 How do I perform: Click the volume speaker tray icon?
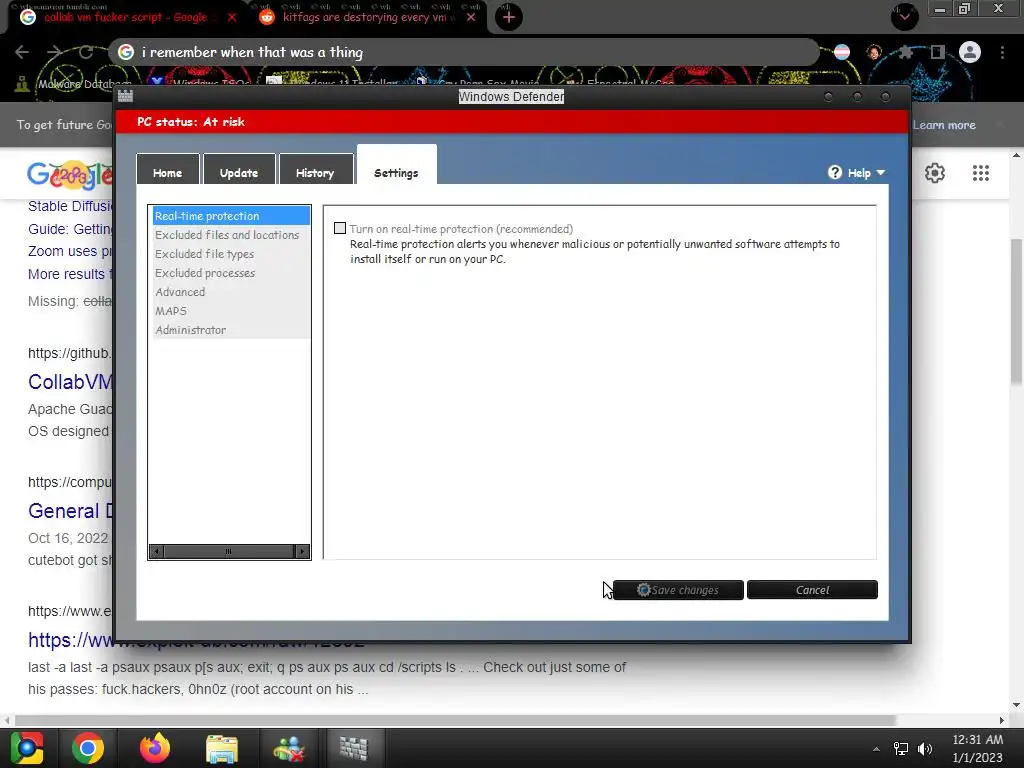925,749
